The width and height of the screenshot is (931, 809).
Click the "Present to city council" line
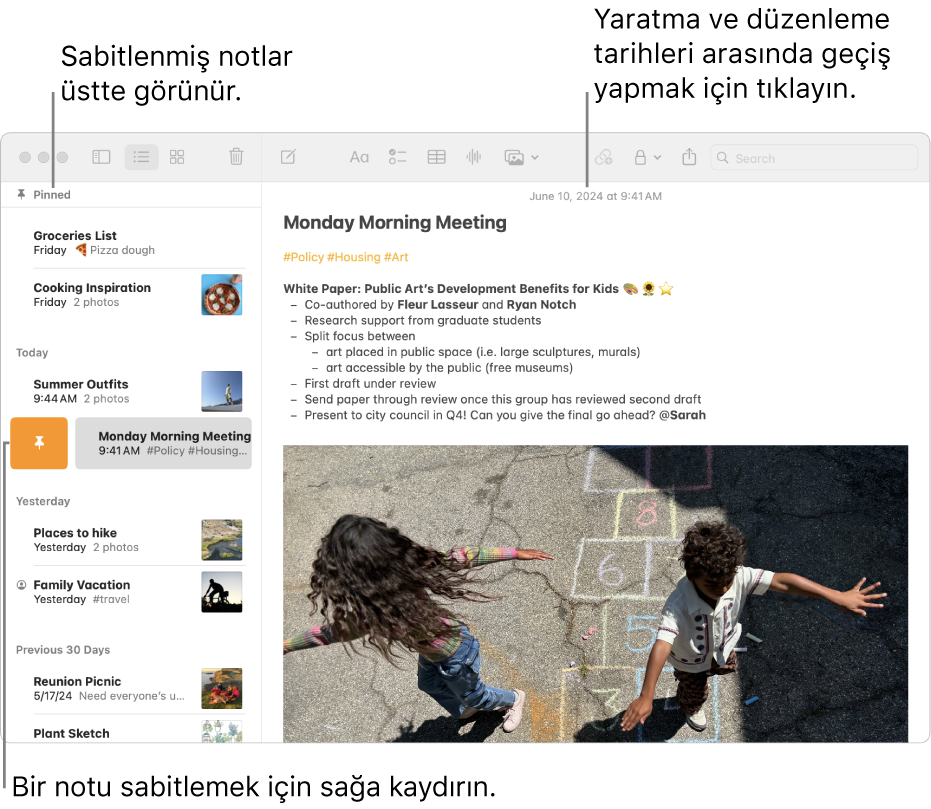pos(505,415)
